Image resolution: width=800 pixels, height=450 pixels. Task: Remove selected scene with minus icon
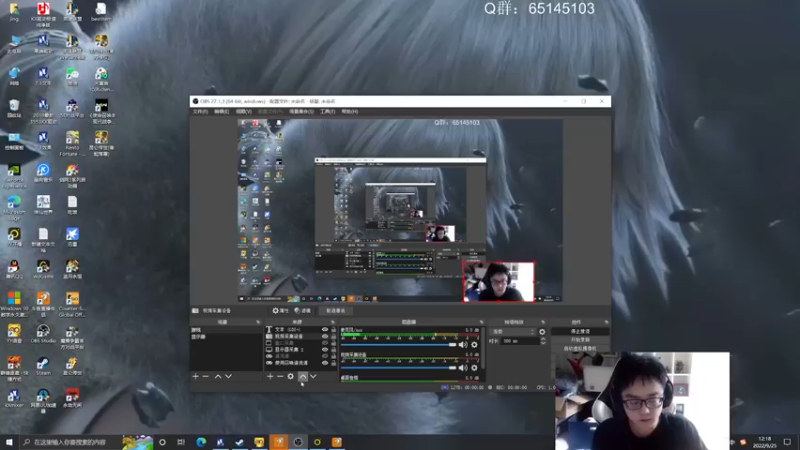(x=206, y=377)
